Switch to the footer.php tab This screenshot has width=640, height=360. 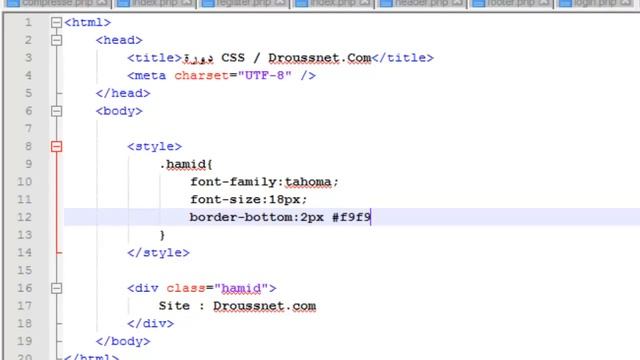[511, 3]
